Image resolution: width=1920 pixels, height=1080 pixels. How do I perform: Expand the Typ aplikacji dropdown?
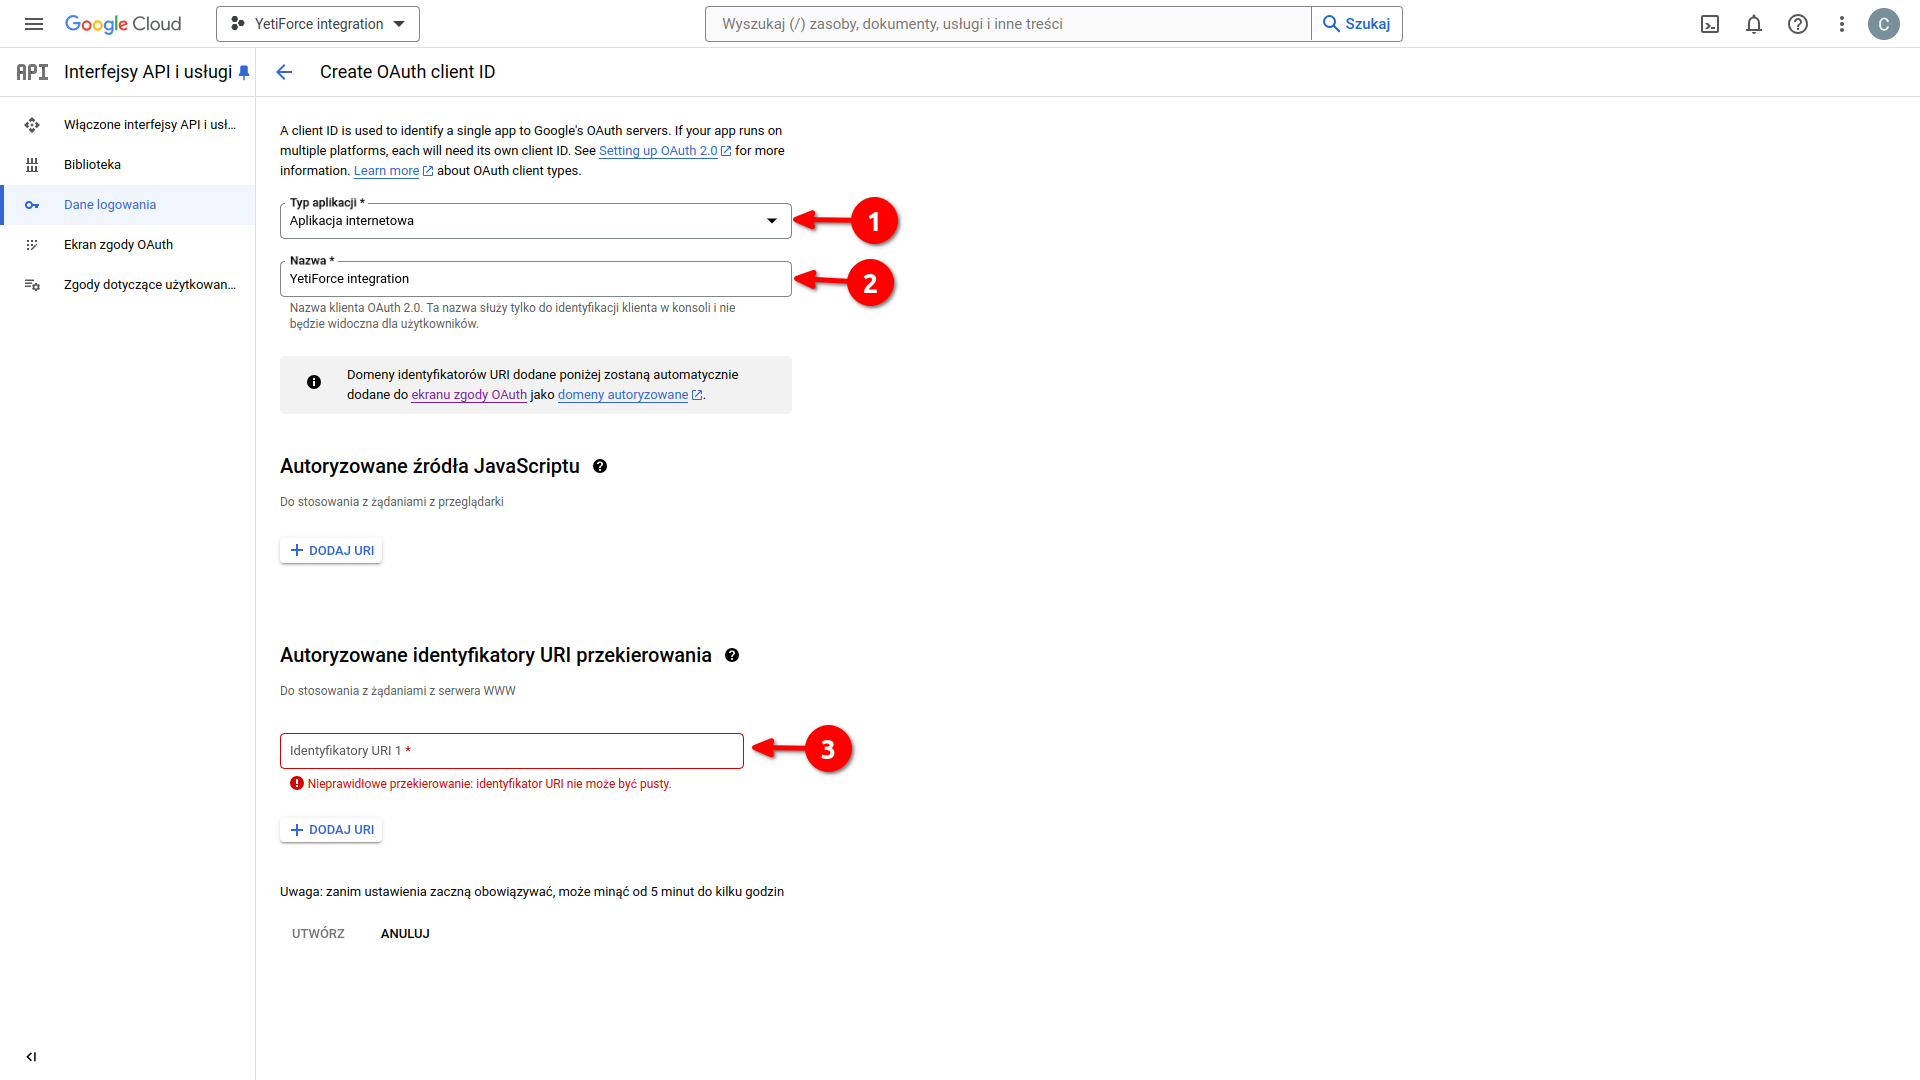coord(536,221)
